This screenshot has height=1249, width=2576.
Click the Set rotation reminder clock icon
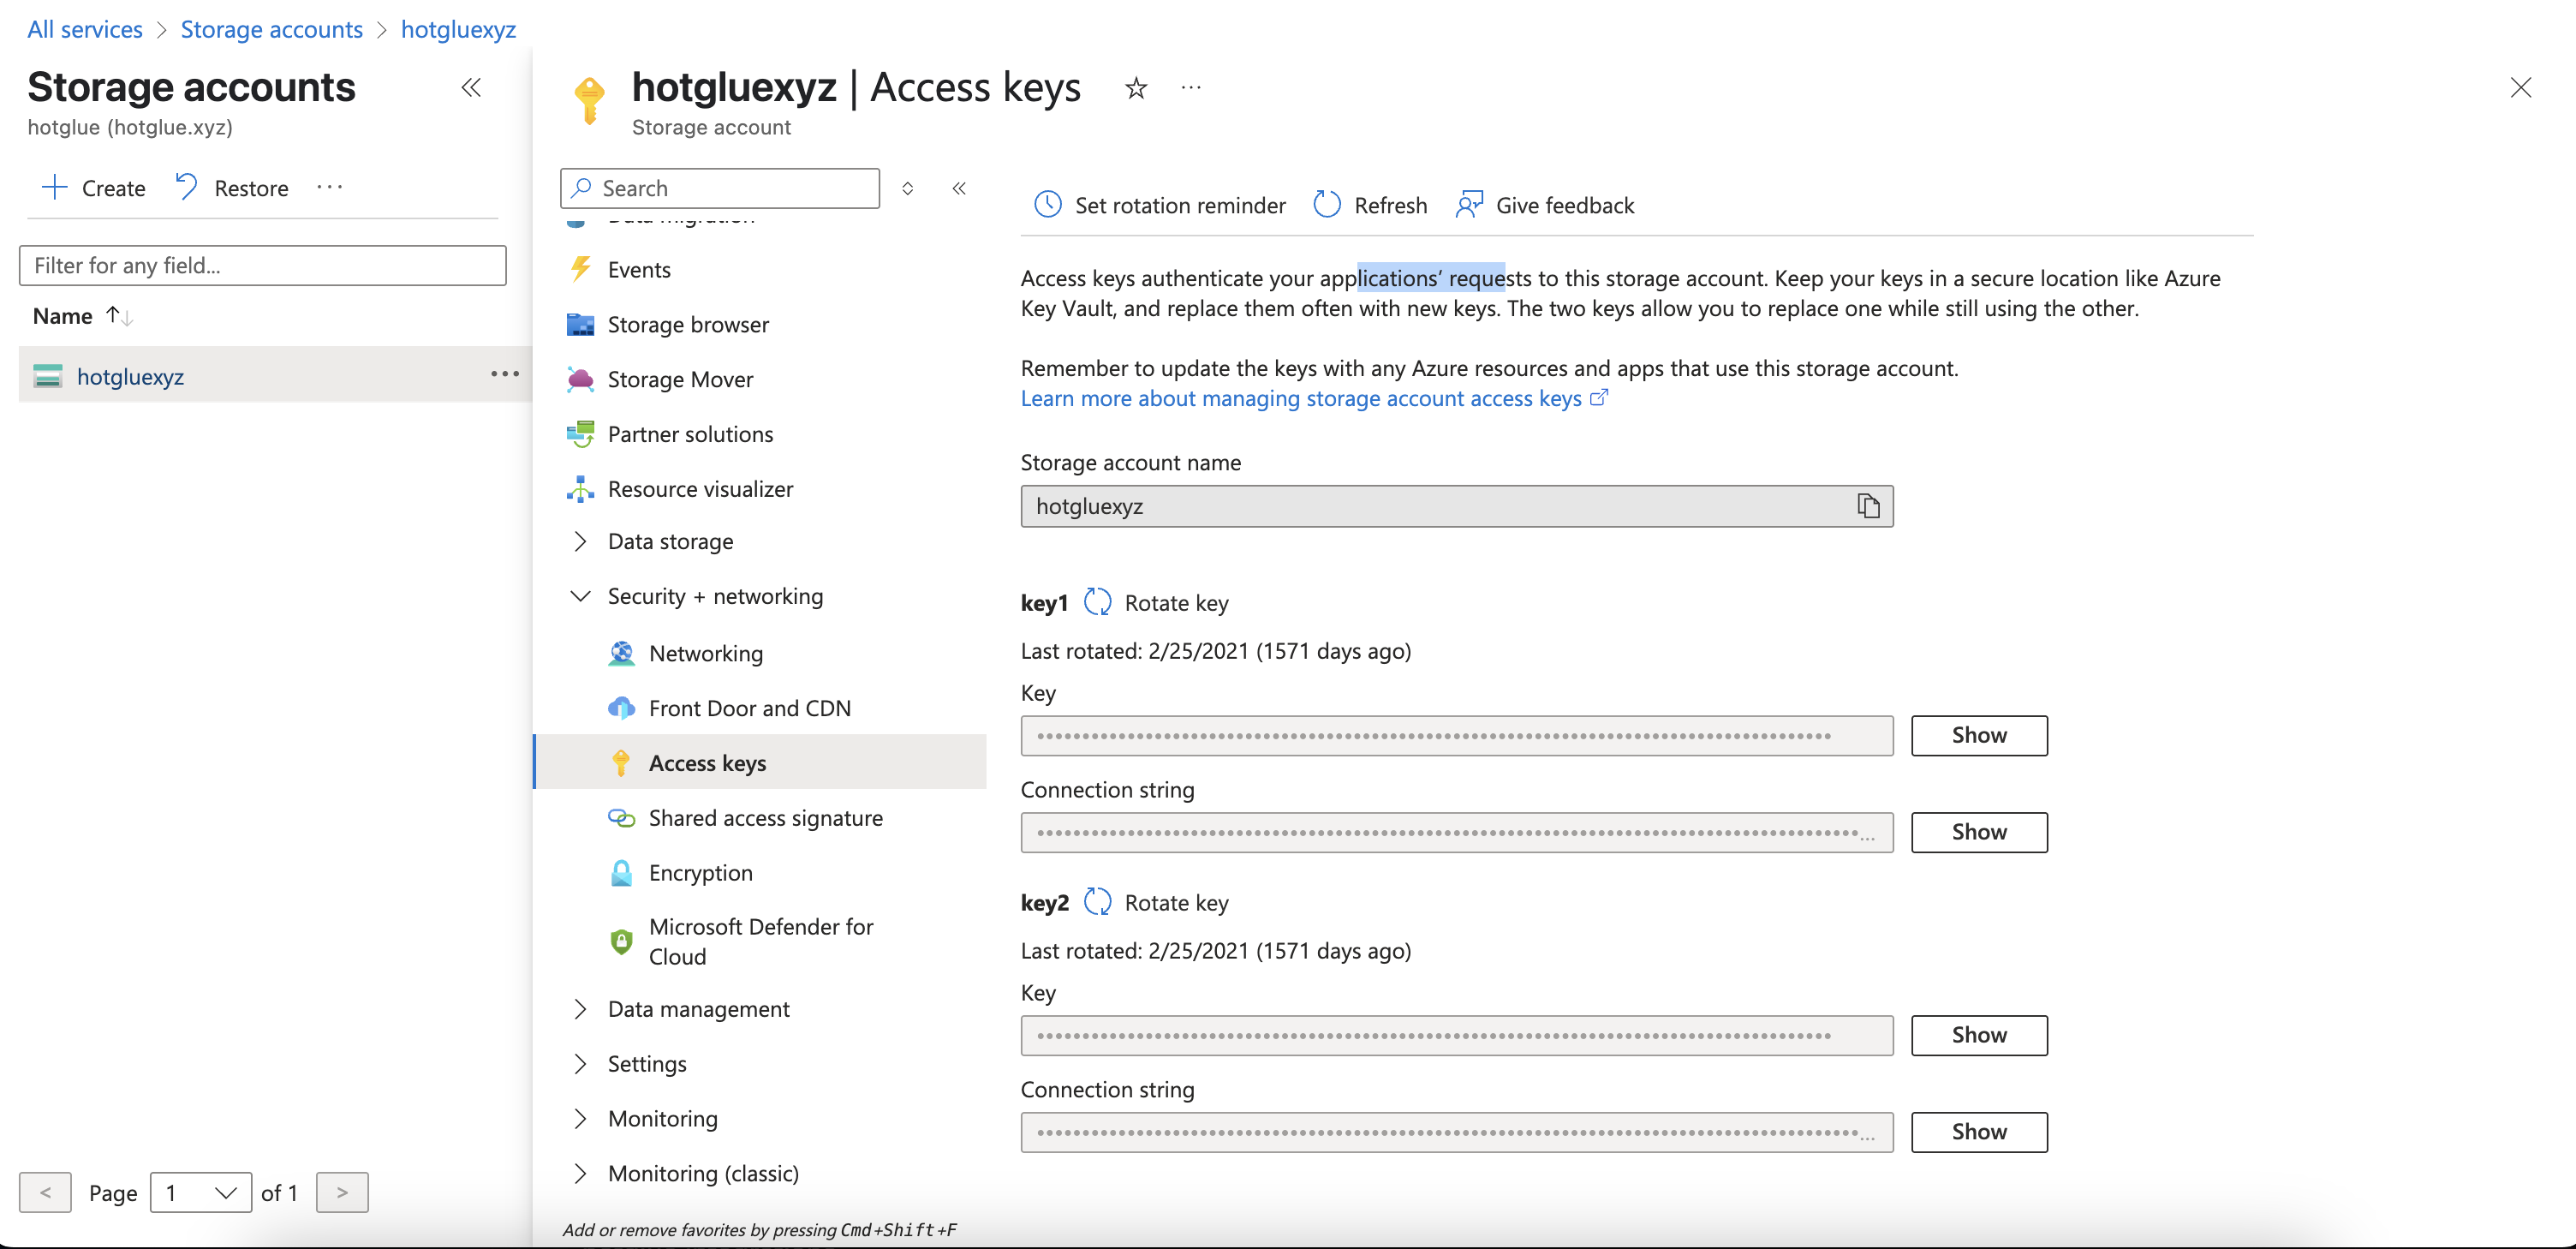[x=1047, y=205]
